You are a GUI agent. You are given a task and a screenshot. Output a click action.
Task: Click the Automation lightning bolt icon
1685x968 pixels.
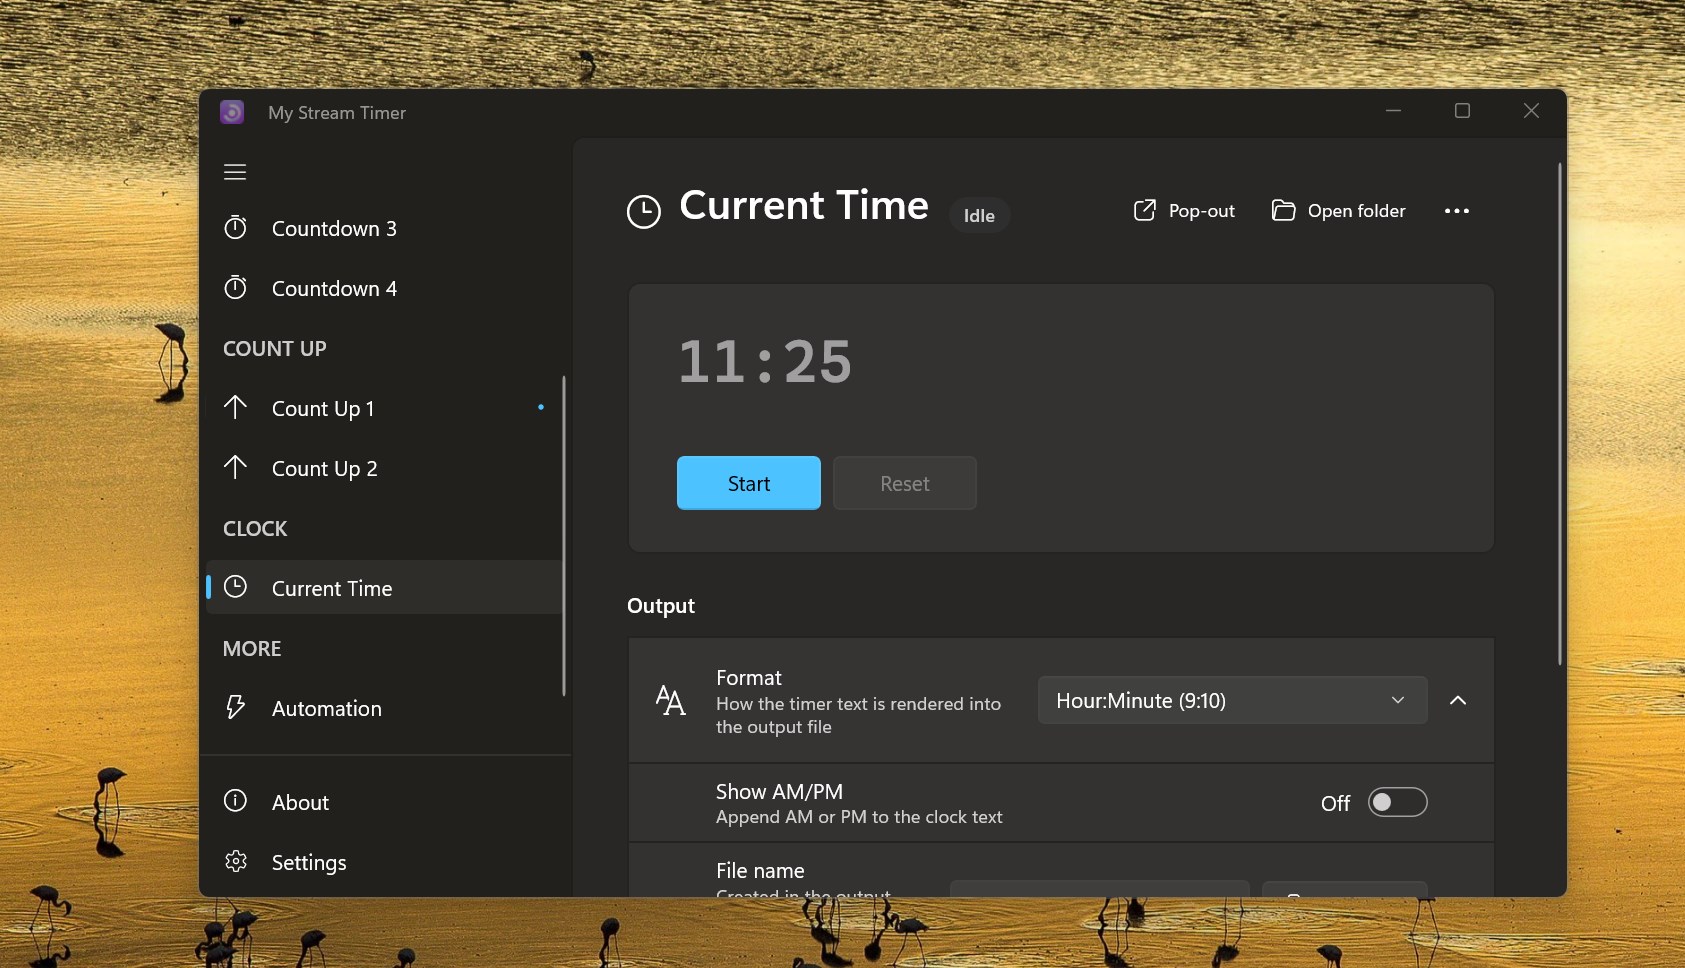coord(235,707)
